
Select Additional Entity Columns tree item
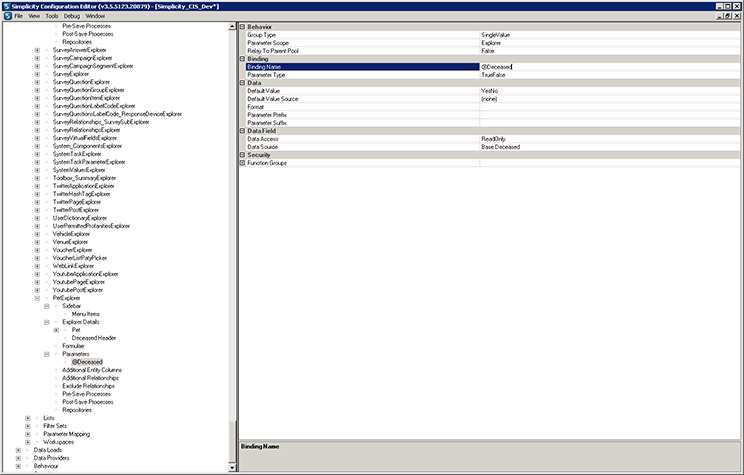click(x=92, y=370)
